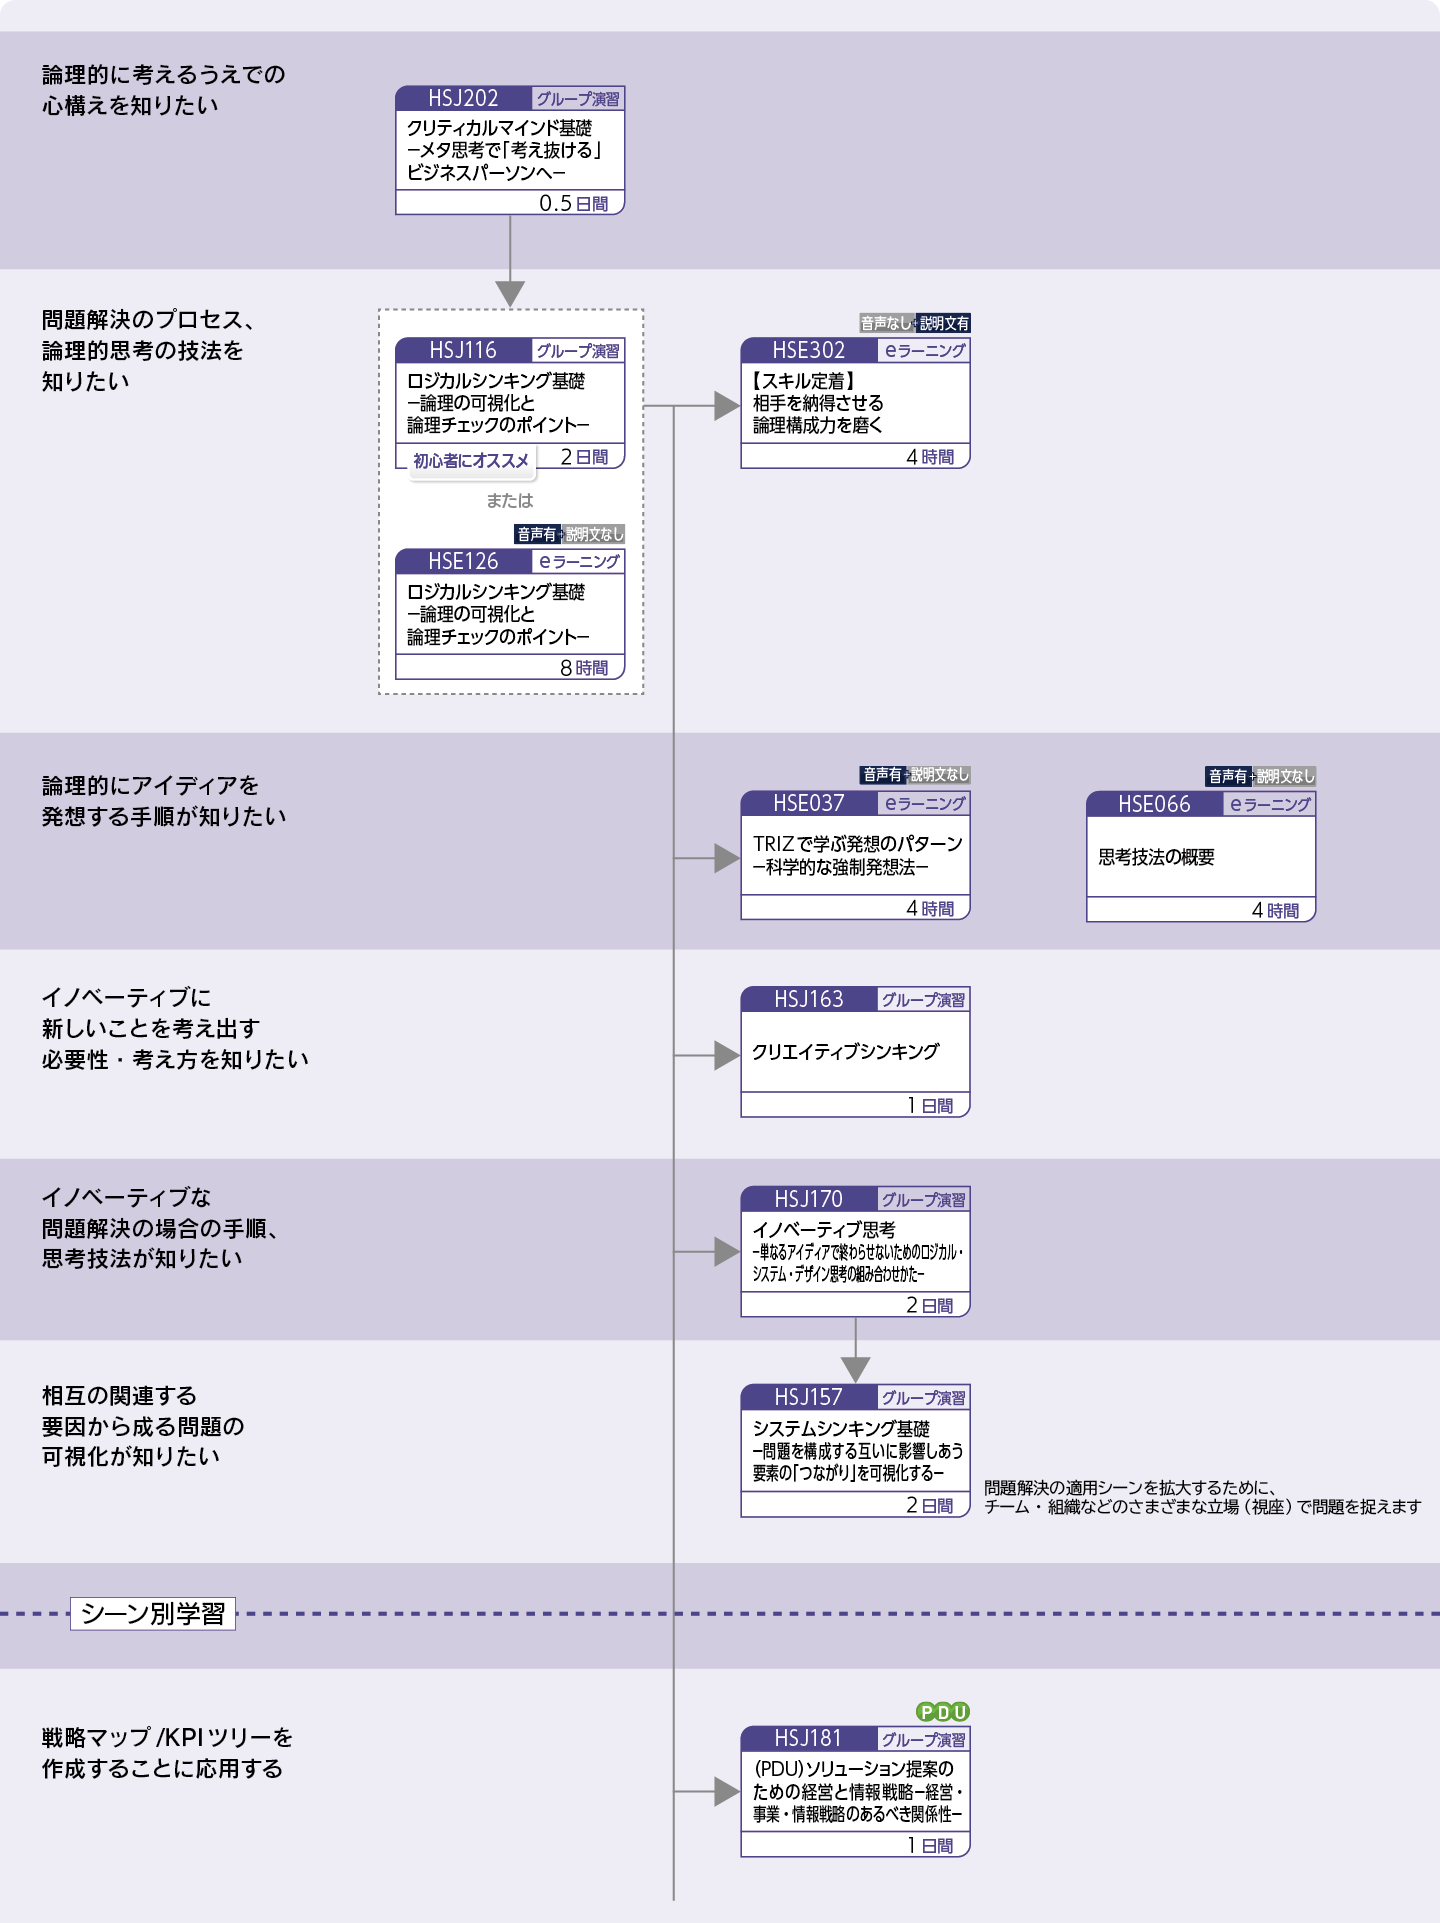1440x1923 pixels.
Task: Click グループ演習 tag on HSJ181 card
Action: pyautogui.click(x=924, y=1739)
